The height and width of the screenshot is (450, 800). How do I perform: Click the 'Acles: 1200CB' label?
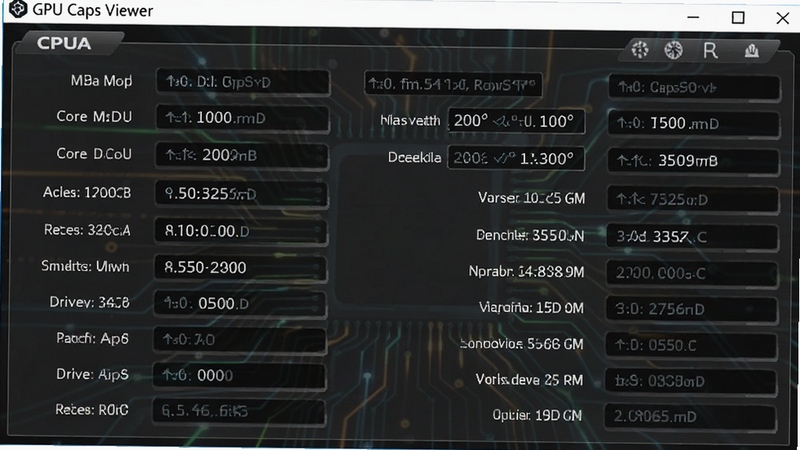87,192
